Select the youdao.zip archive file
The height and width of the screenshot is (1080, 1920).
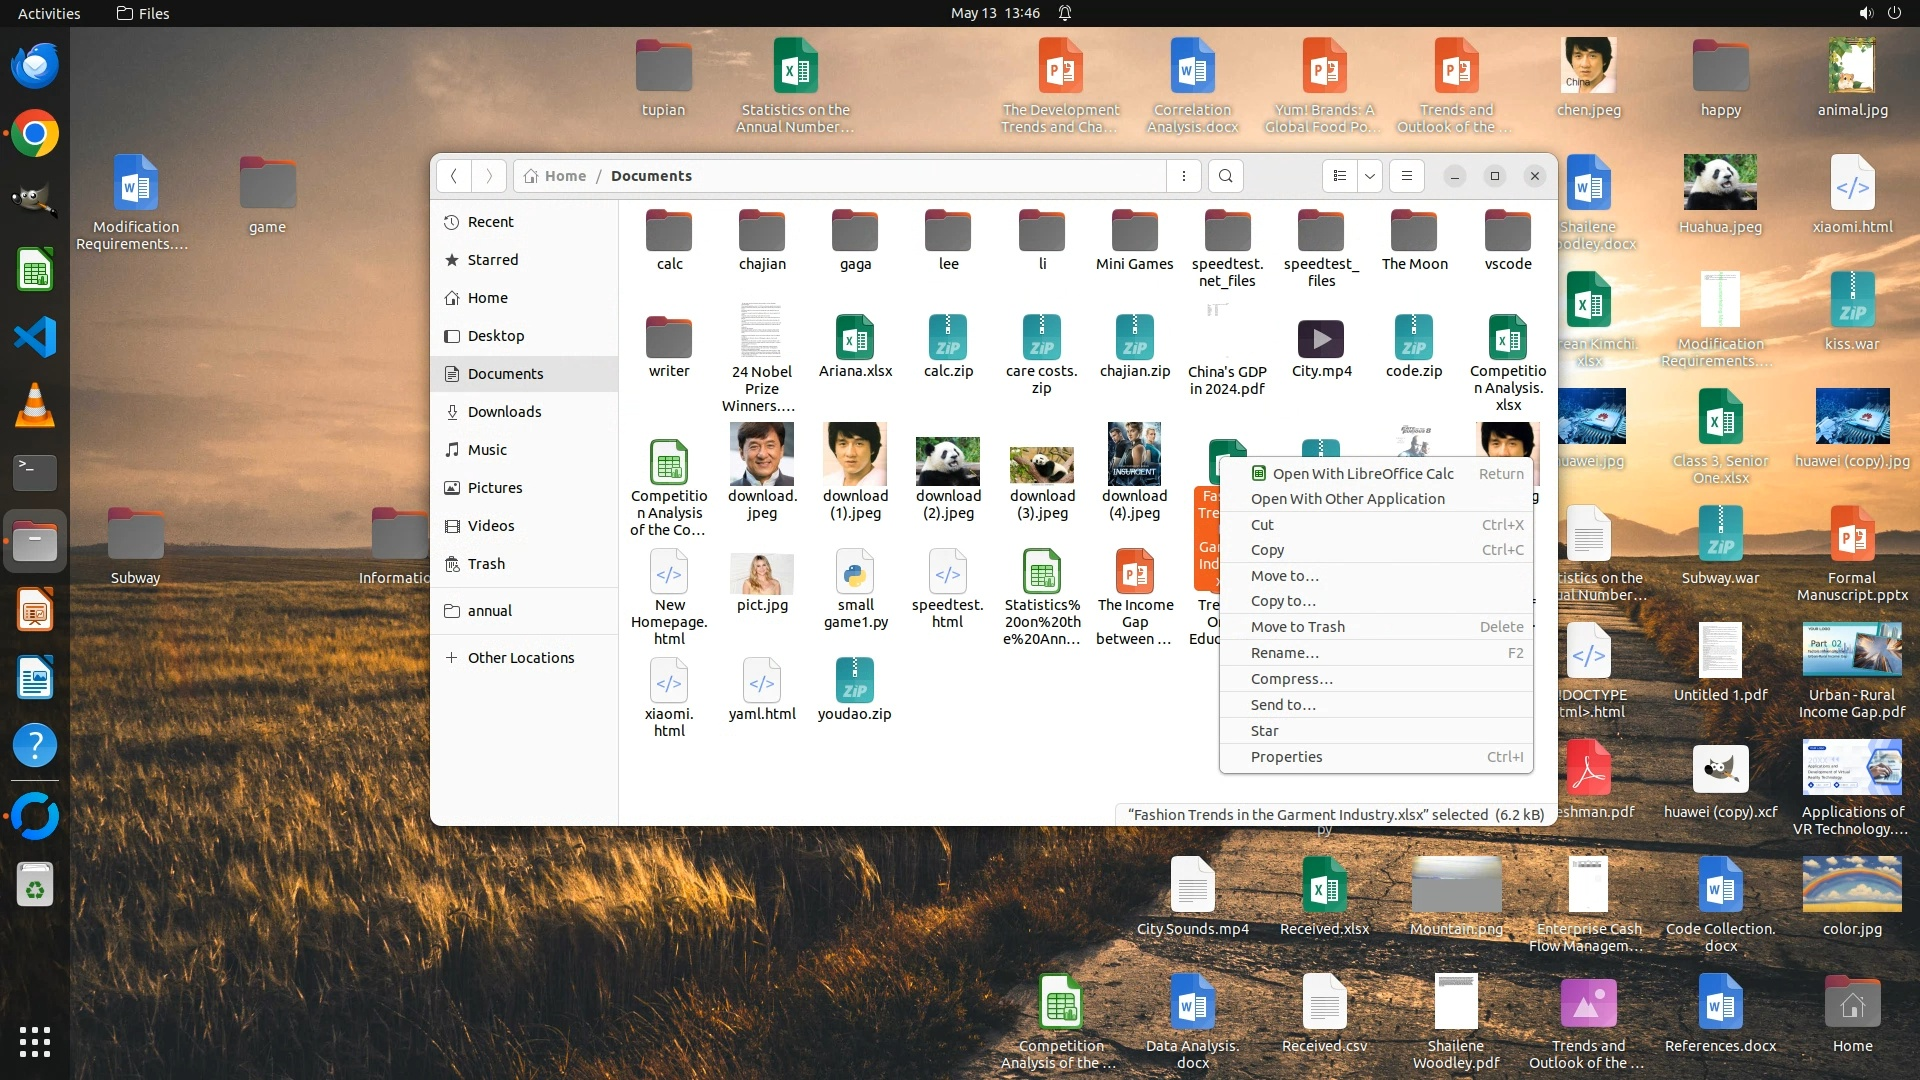tap(854, 682)
